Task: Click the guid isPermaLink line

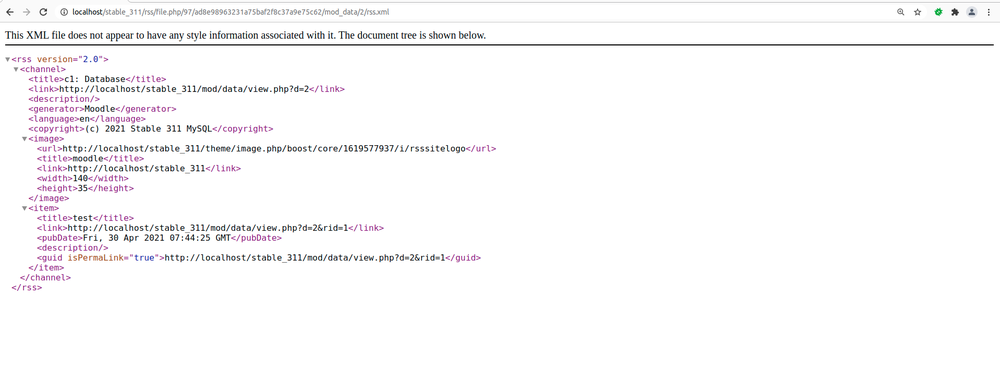Action: coord(258,258)
